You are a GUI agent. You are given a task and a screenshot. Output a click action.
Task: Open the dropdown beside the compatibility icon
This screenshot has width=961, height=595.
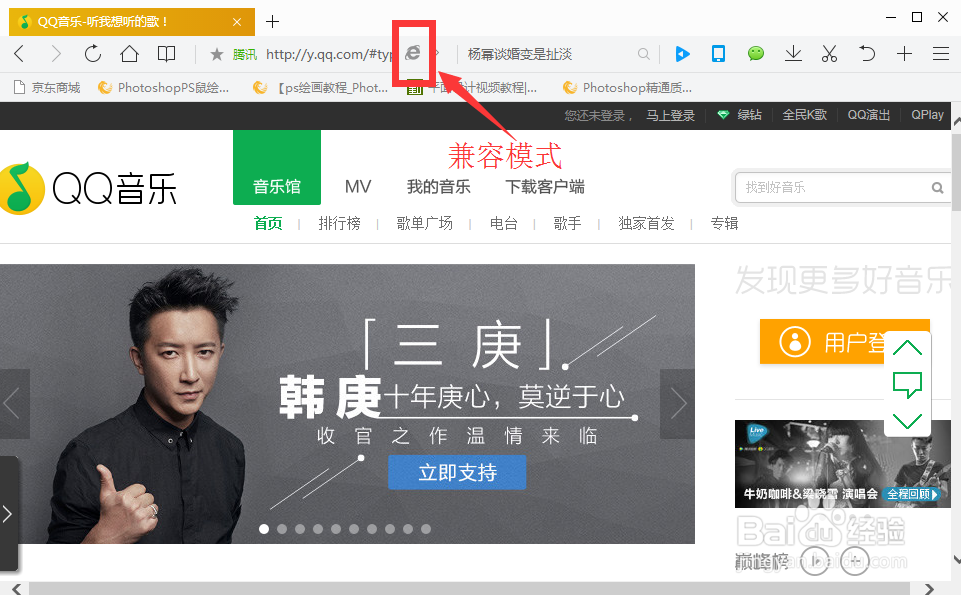pyautogui.click(x=437, y=54)
